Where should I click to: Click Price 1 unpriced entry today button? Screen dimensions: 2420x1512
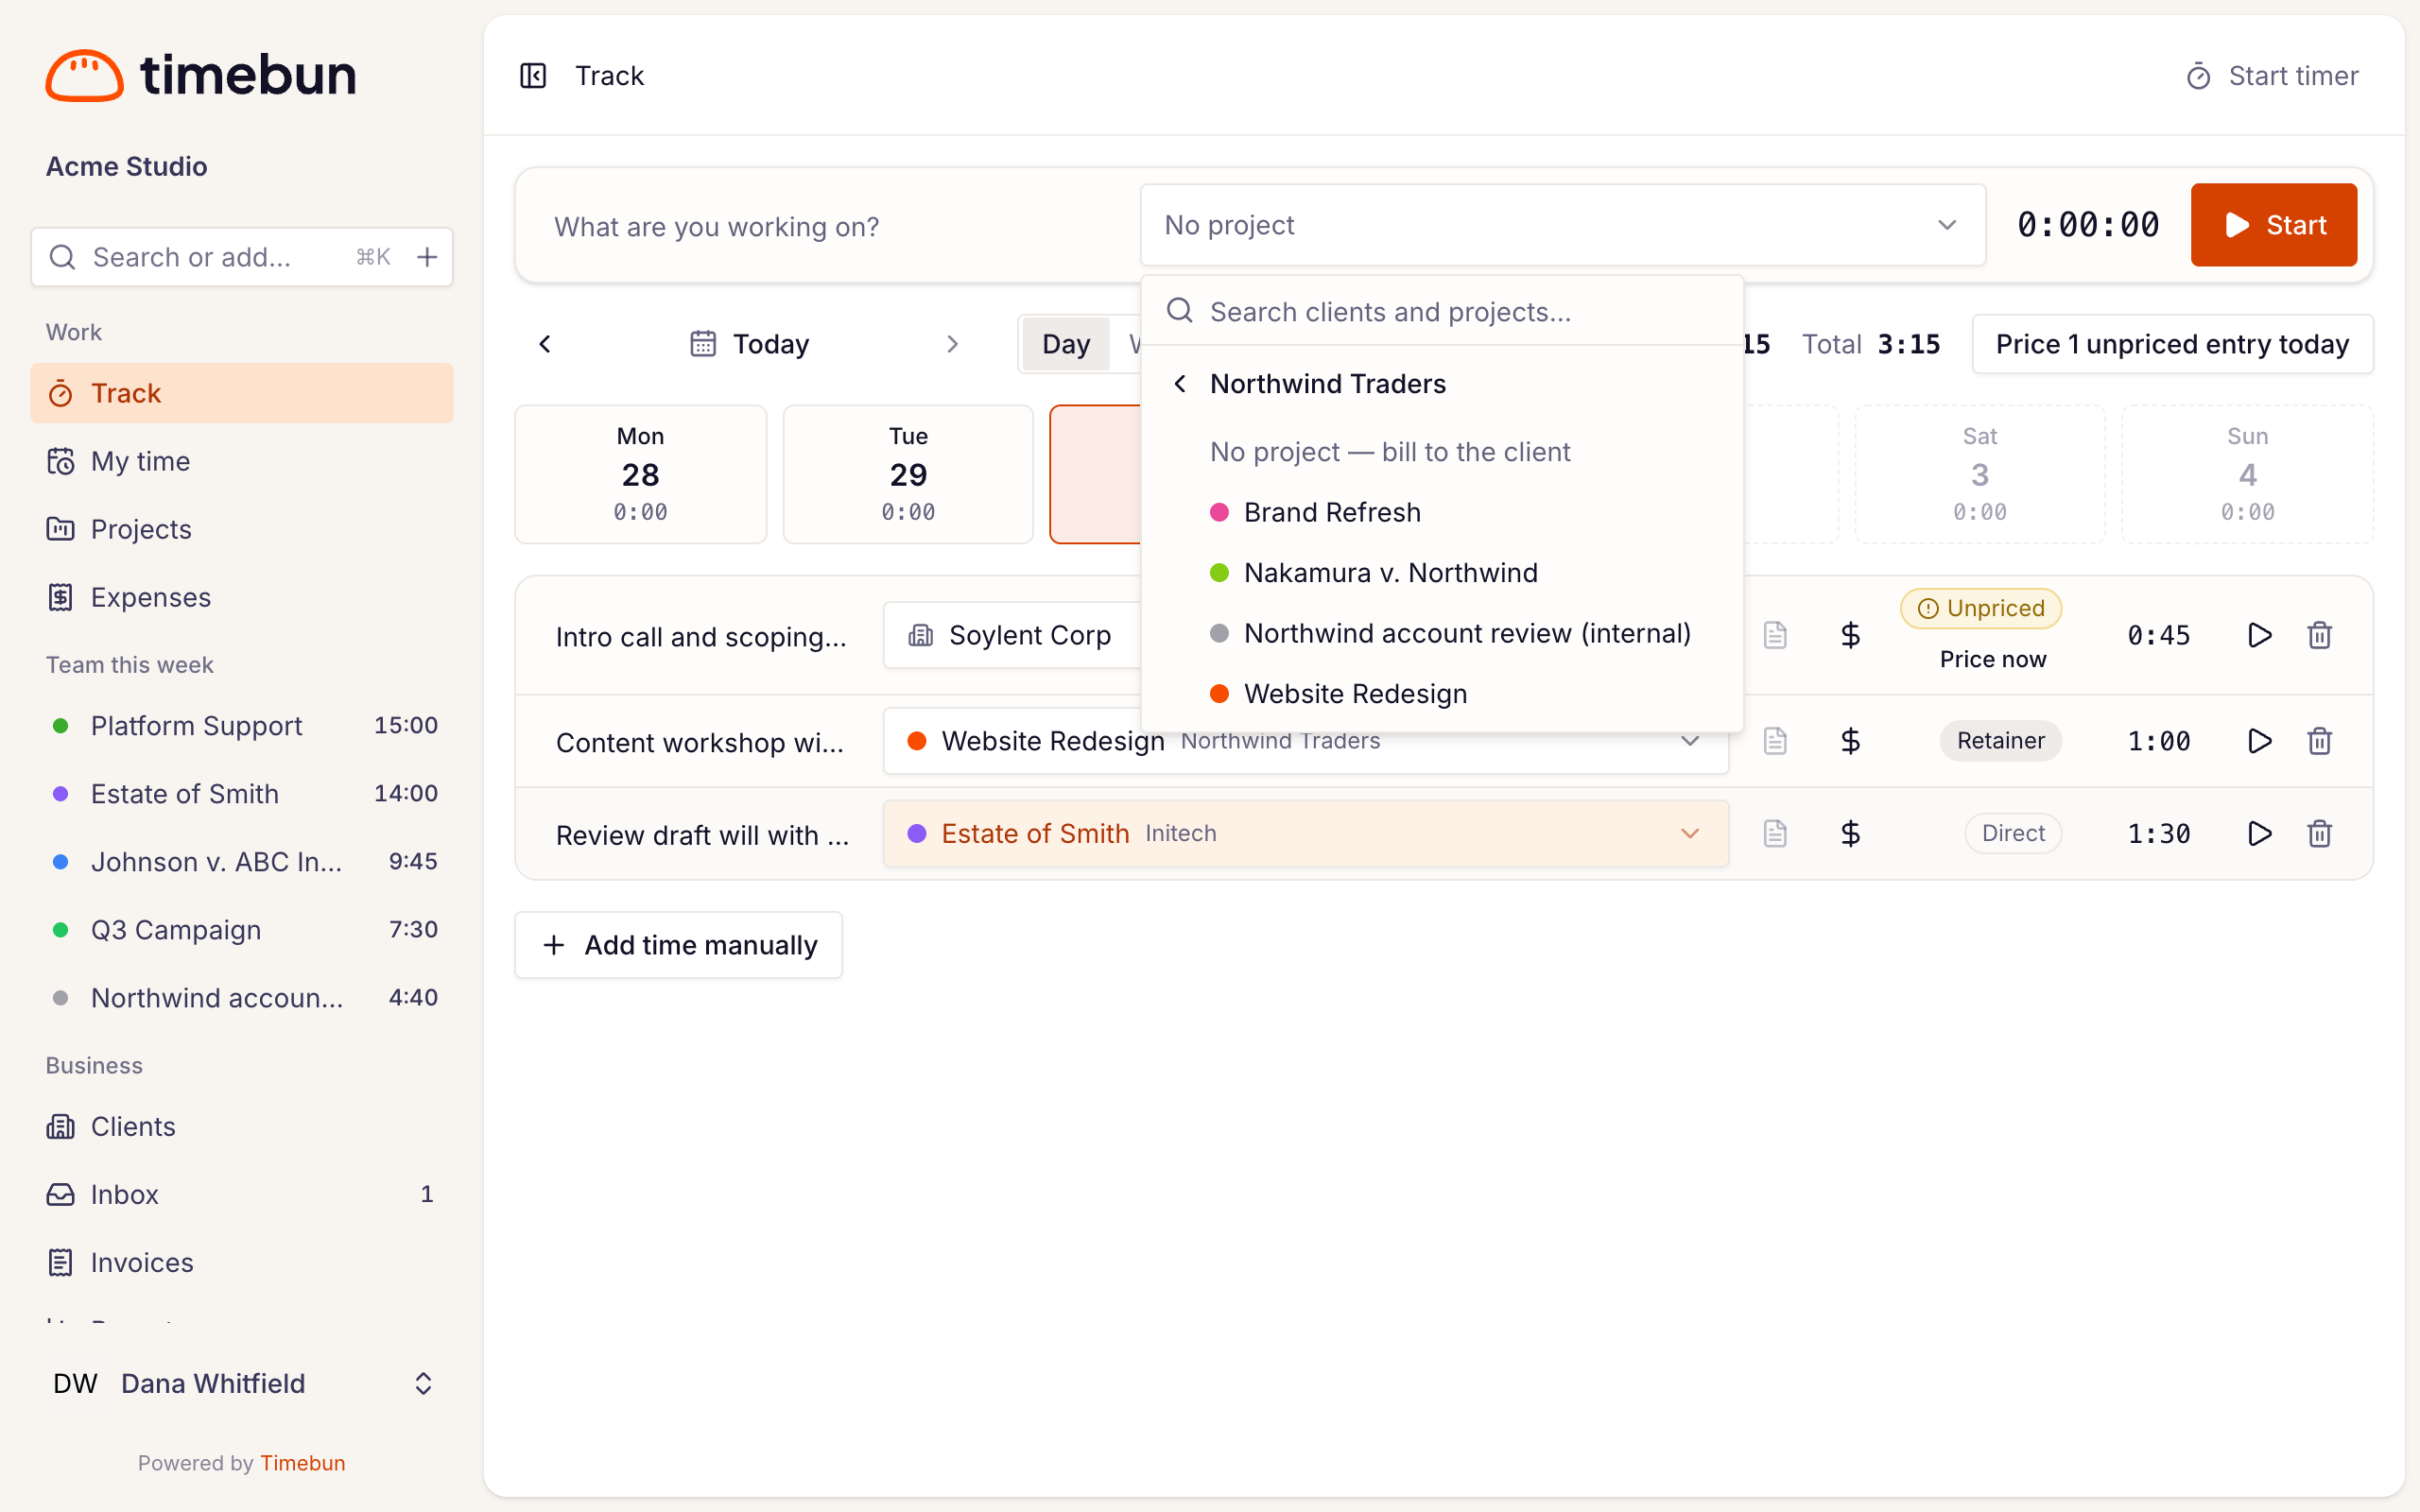point(2172,344)
